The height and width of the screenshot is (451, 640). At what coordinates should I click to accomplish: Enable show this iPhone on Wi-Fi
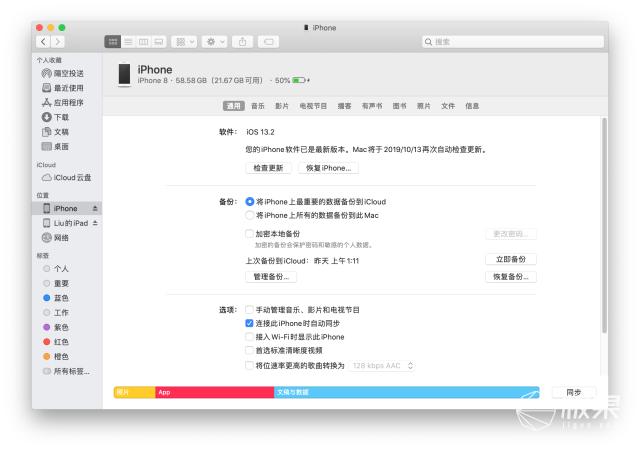tap(249, 337)
